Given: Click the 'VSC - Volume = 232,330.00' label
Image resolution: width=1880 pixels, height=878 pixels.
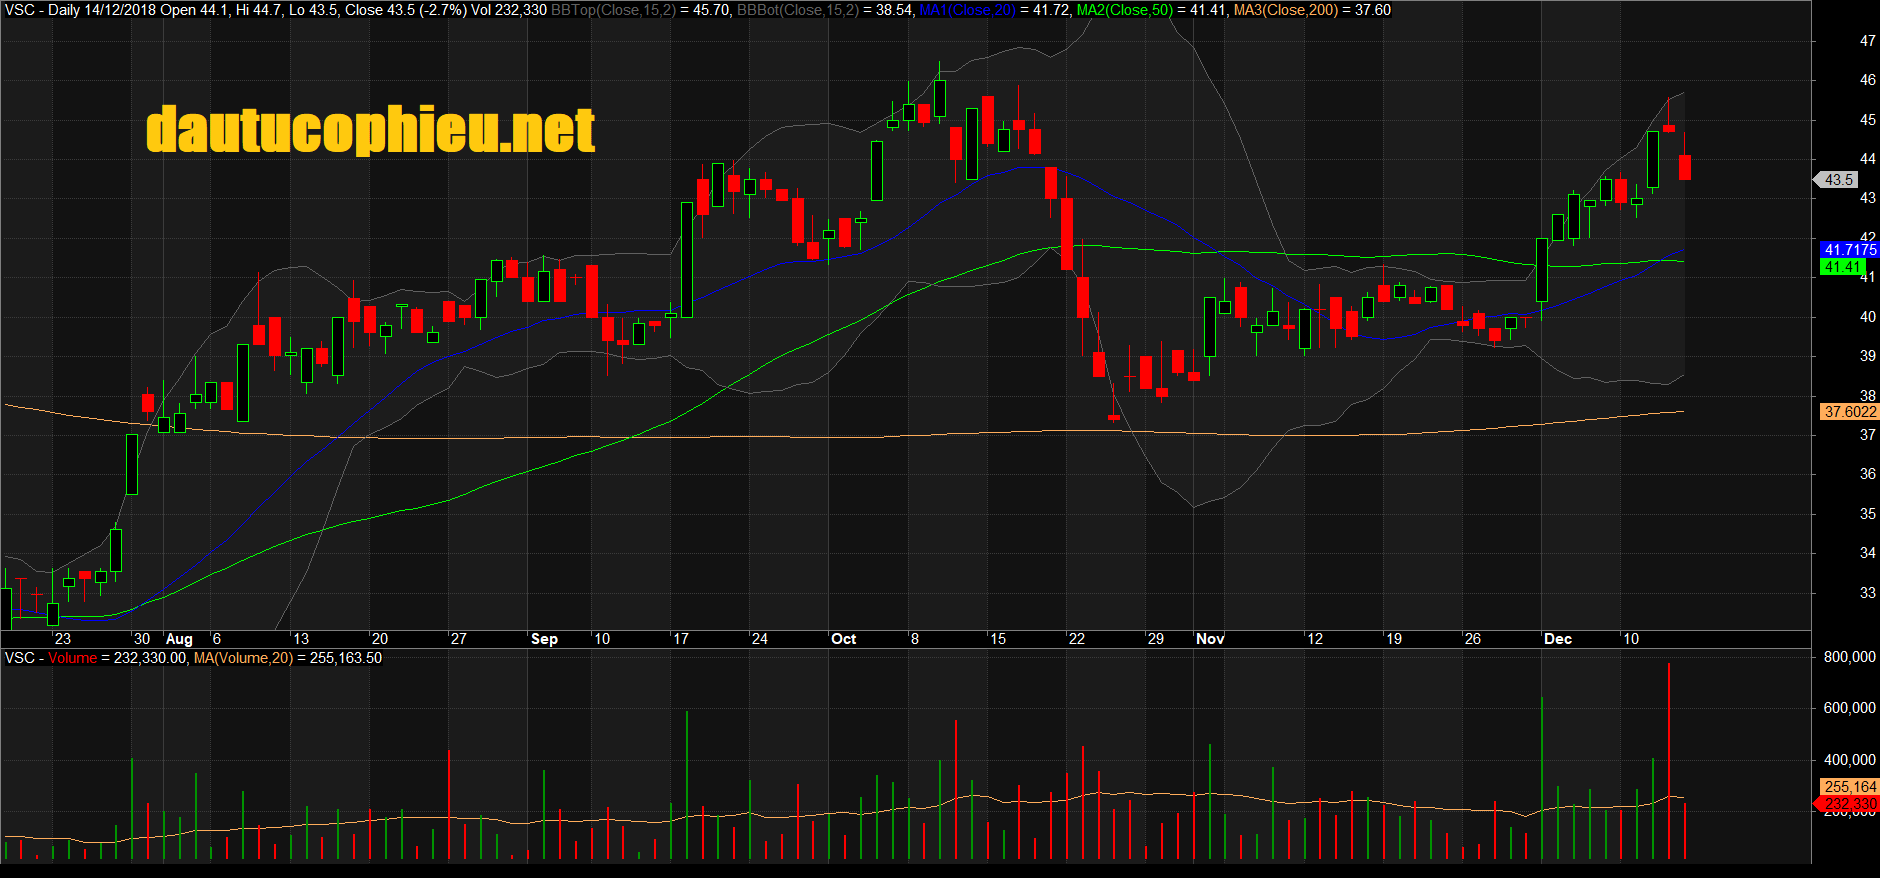Looking at the screenshot, I should pos(96,658).
